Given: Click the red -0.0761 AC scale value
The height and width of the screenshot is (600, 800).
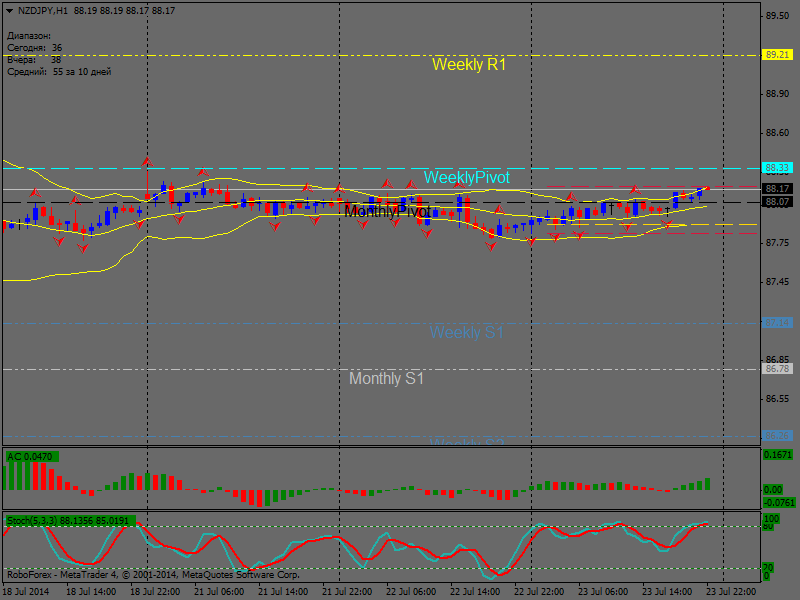Looking at the screenshot, I should [778, 503].
